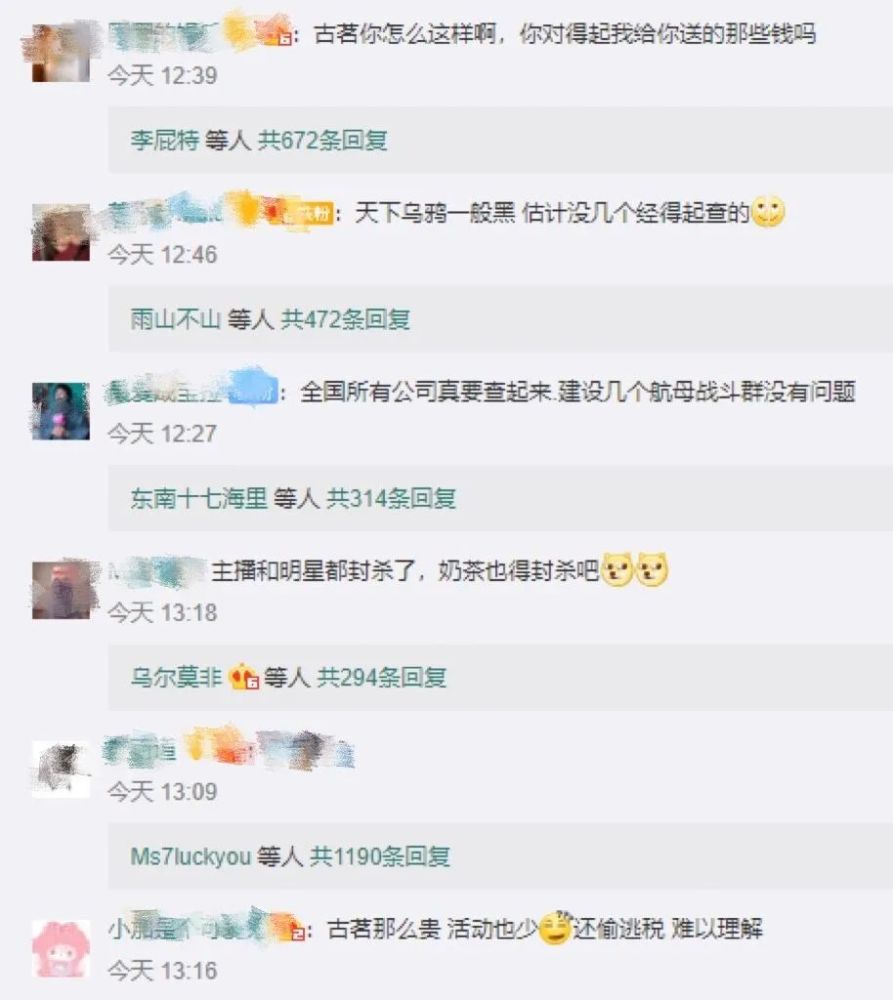Expand the 共294条回复 replies
The height and width of the screenshot is (1000, 893).
point(381,677)
